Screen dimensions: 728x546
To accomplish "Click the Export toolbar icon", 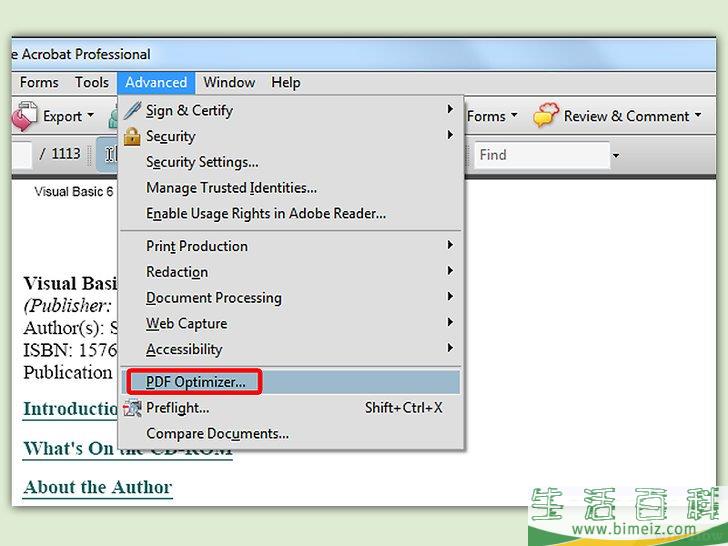I will click(24, 116).
